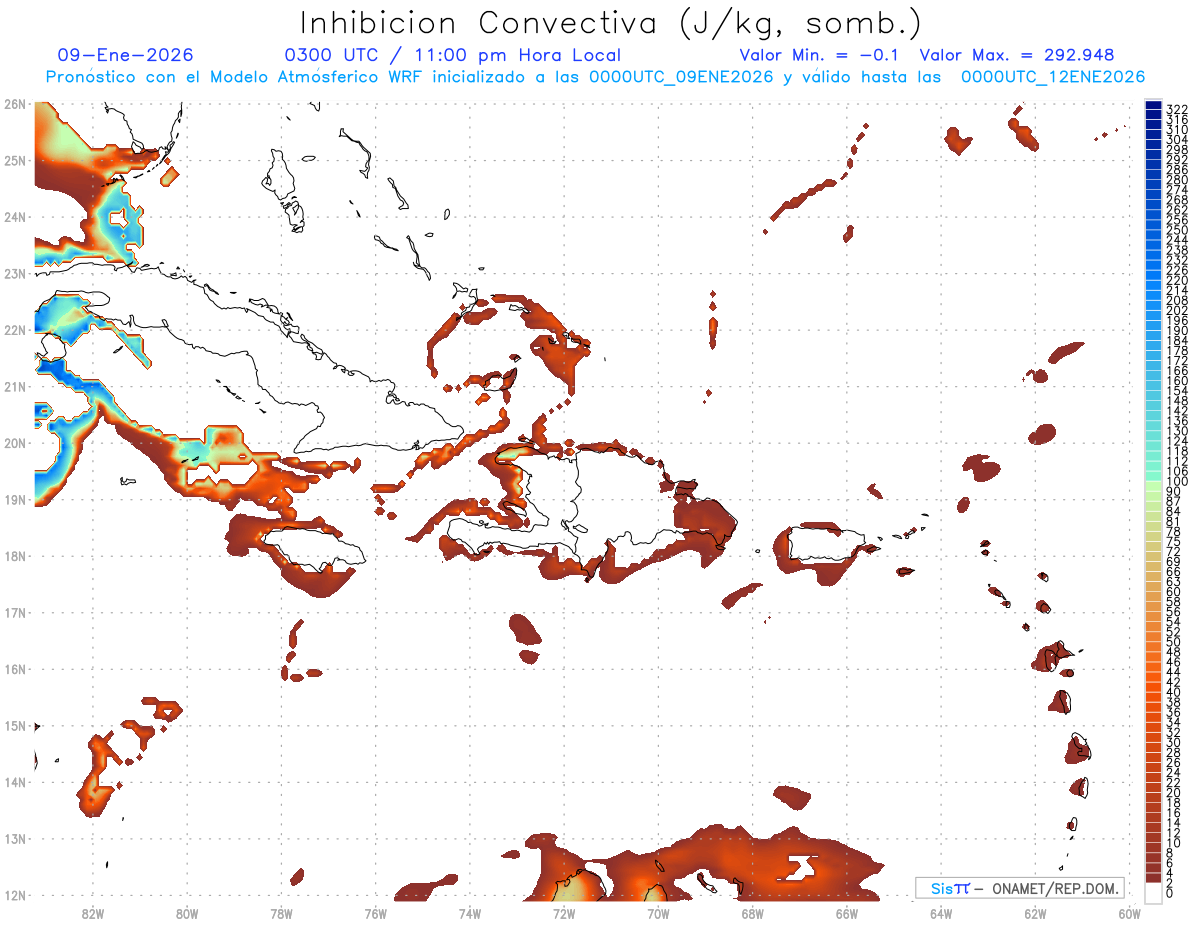Click the '25N' latitude label
This screenshot has width=1200, height=927.
(14, 161)
